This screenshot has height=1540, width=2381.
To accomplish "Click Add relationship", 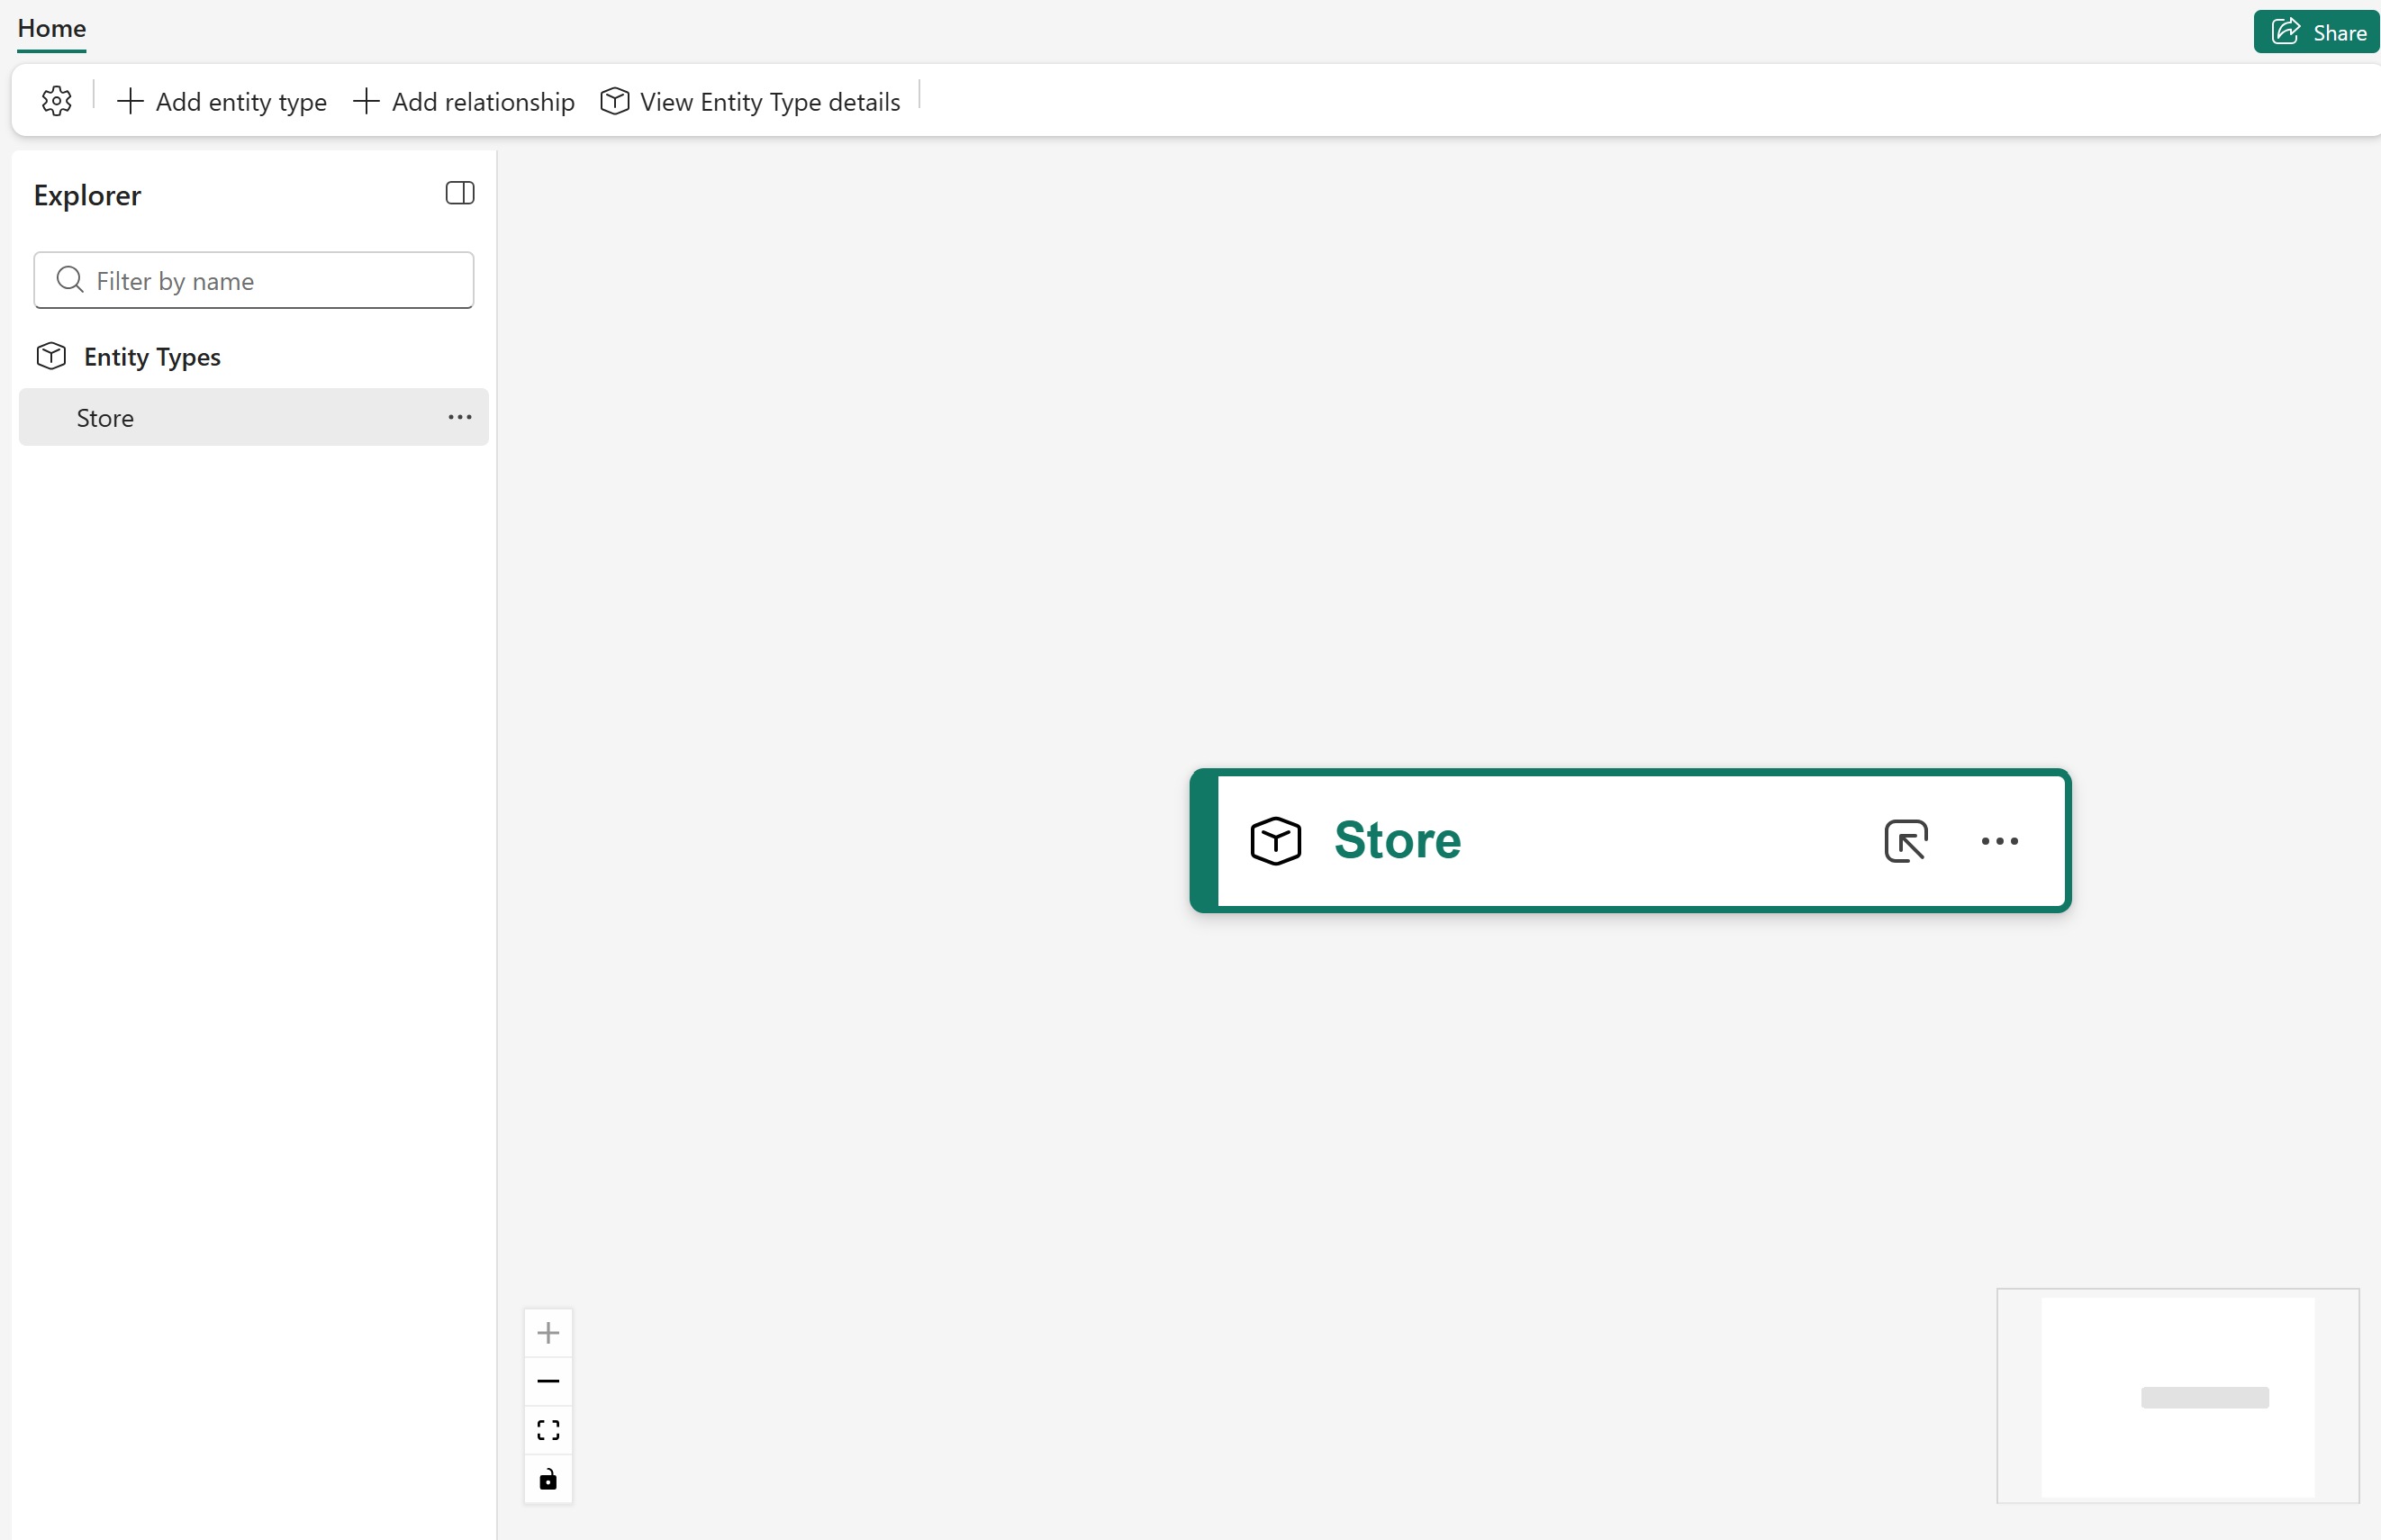I will pos(464,101).
